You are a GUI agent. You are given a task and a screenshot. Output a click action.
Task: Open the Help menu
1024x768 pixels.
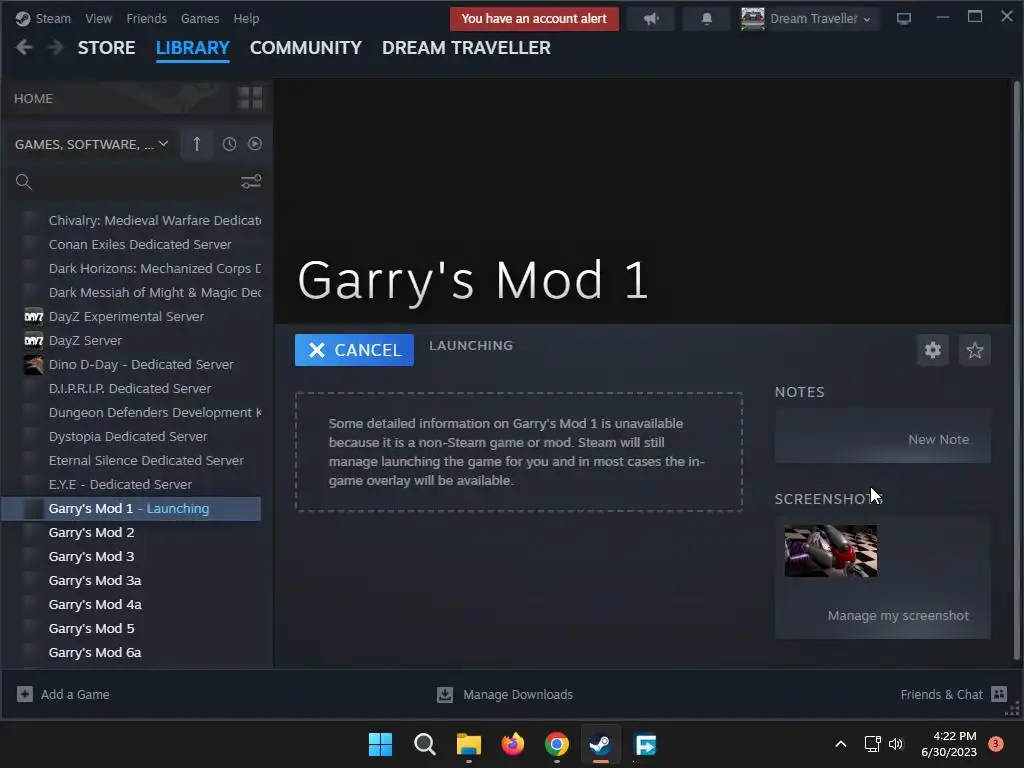tap(246, 18)
